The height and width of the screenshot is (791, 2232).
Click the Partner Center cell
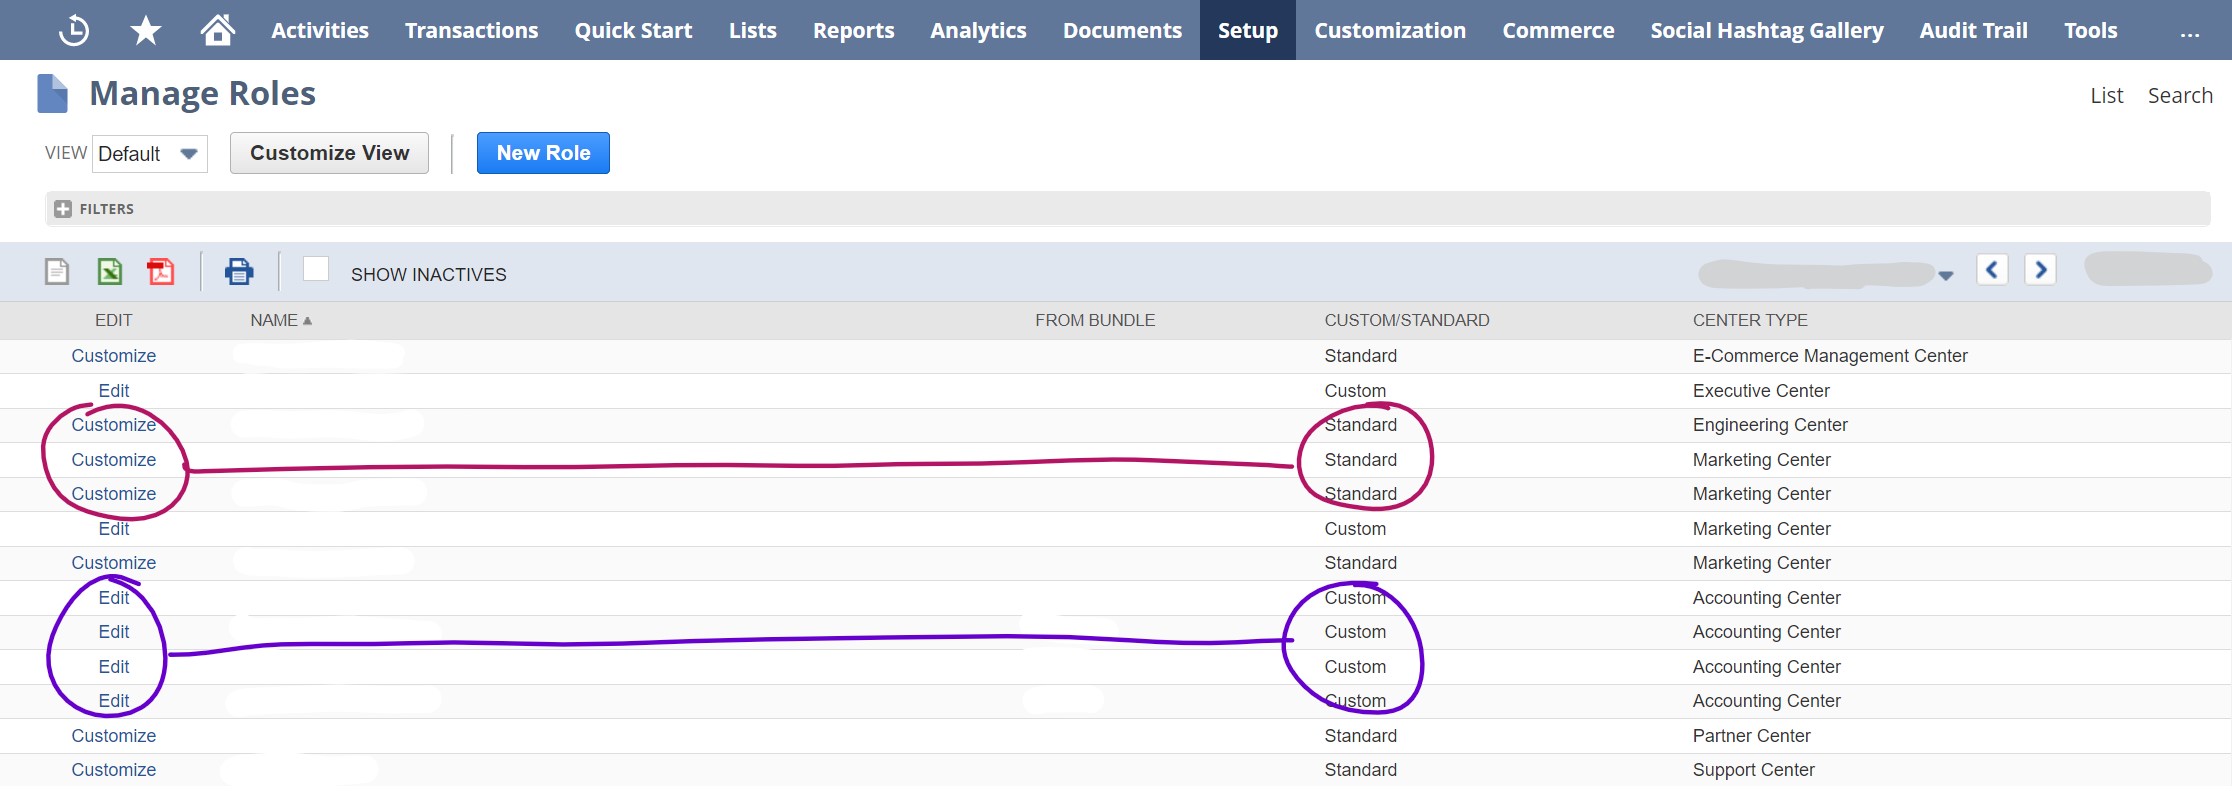(x=1751, y=736)
